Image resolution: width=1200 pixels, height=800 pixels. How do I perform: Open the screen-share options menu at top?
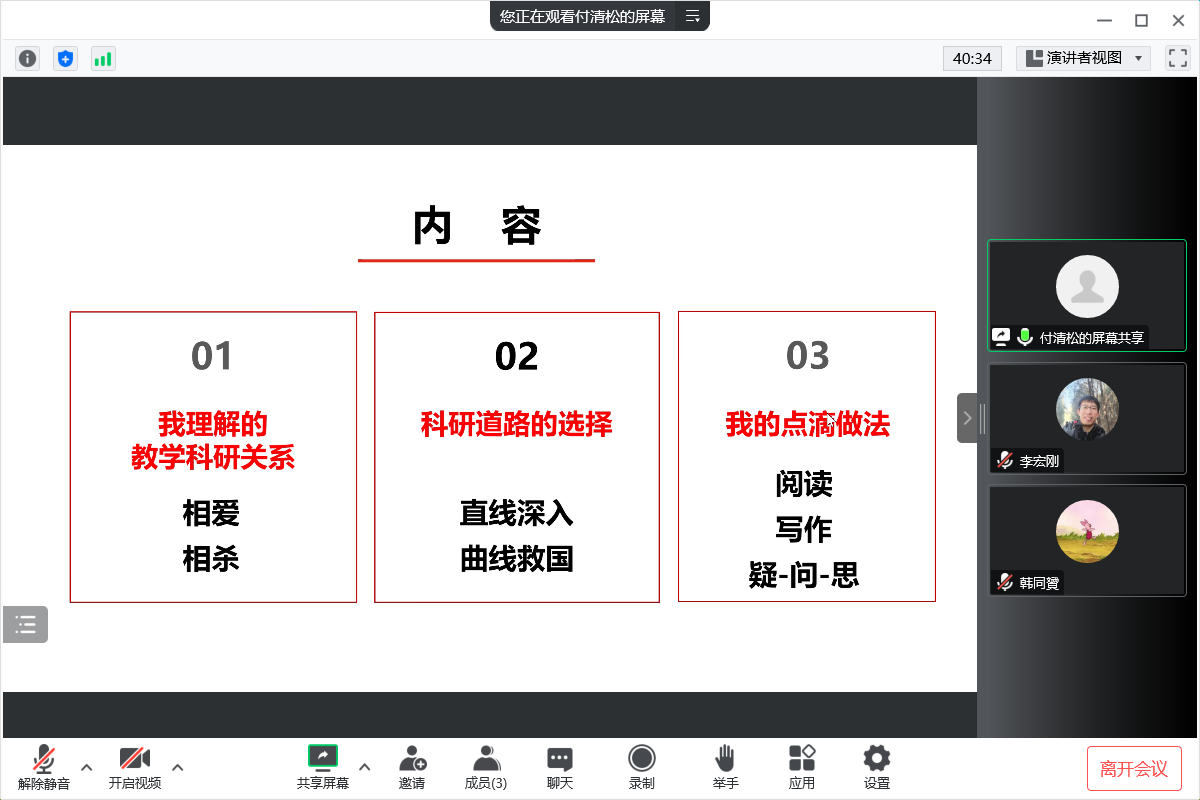692,16
